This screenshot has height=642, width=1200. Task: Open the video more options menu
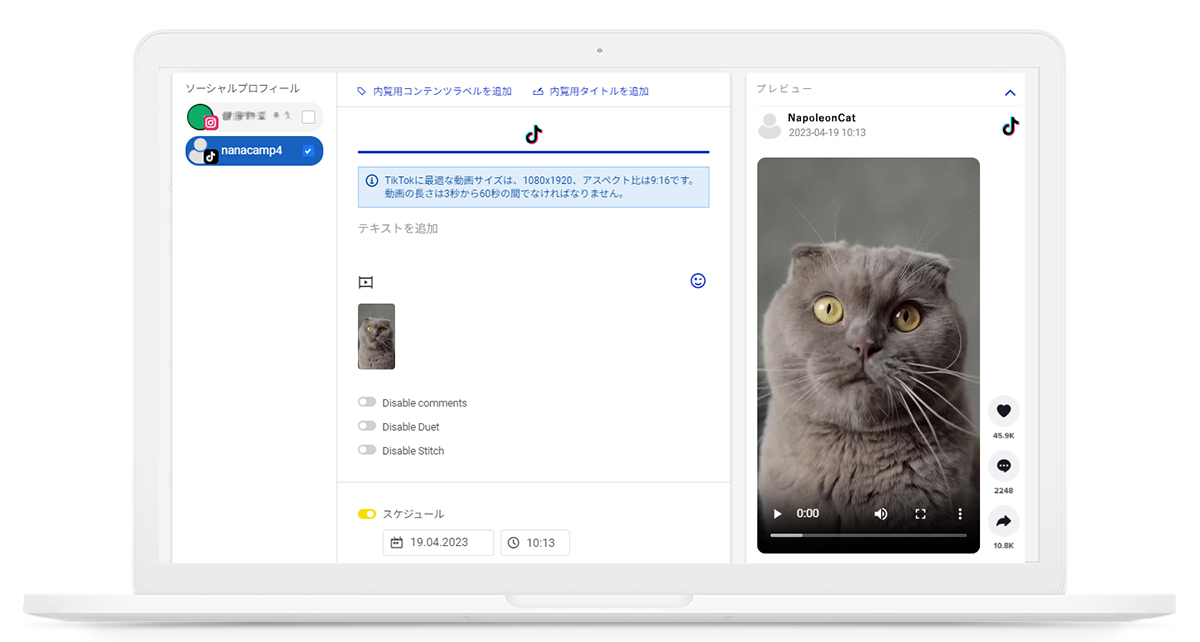pyautogui.click(x=960, y=514)
